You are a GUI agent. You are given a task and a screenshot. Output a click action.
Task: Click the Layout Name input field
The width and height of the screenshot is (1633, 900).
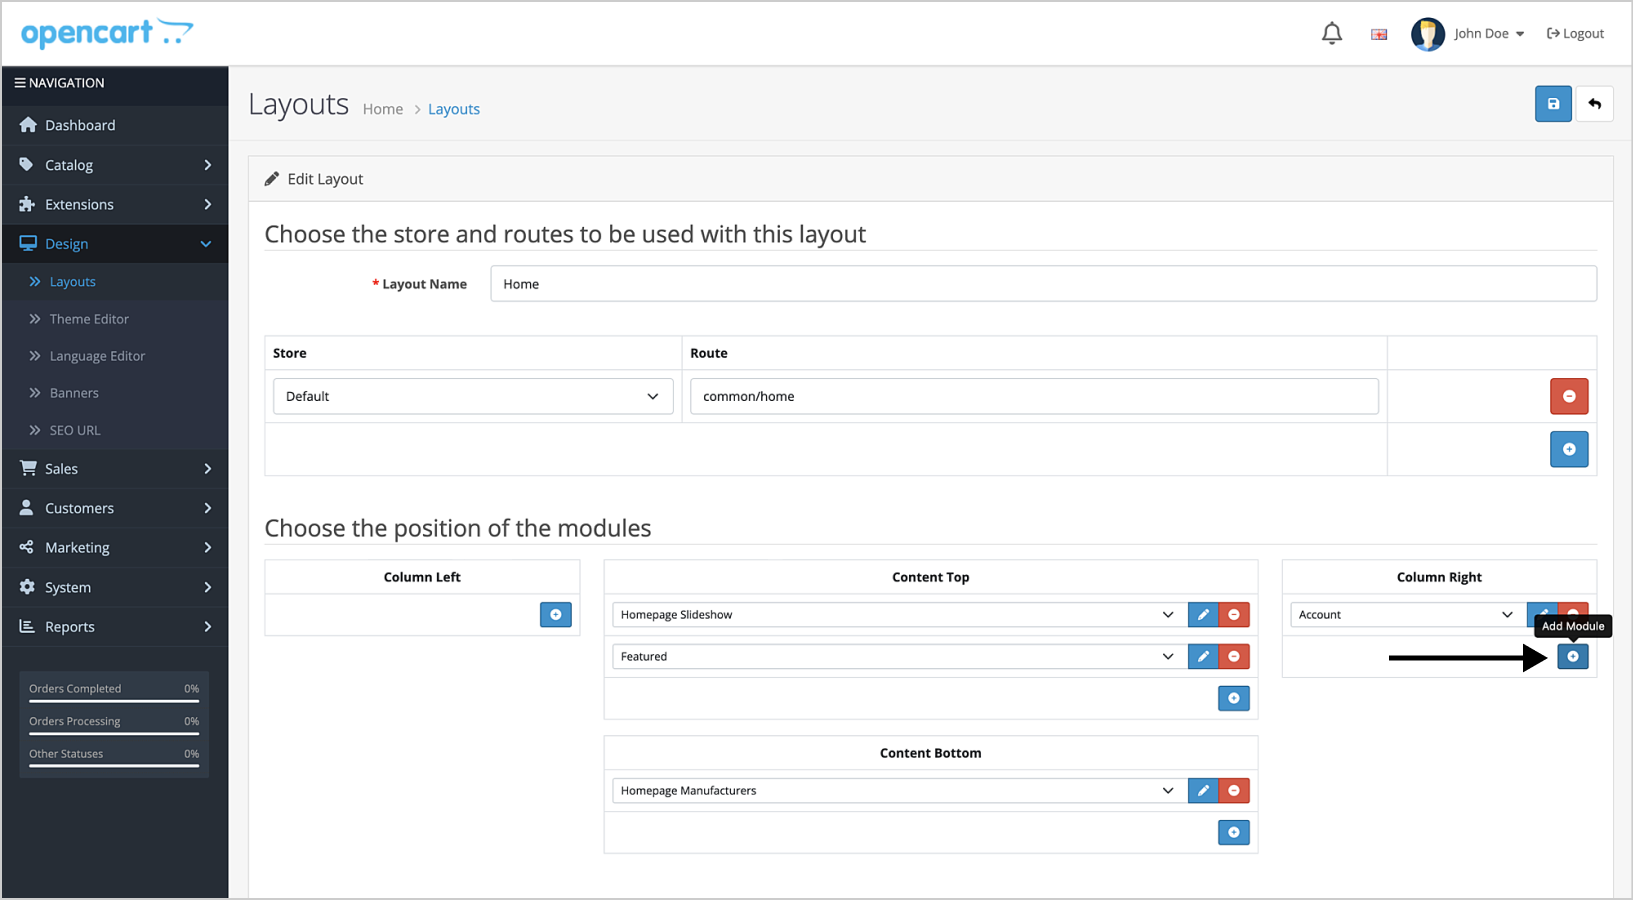1042,284
